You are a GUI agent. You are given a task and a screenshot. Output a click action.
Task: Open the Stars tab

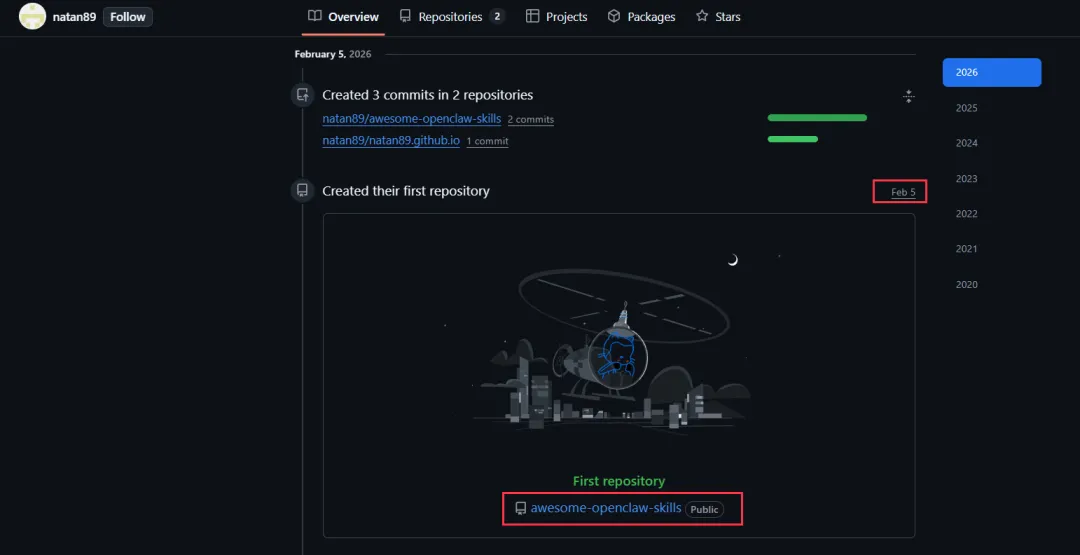click(x=718, y=17)
